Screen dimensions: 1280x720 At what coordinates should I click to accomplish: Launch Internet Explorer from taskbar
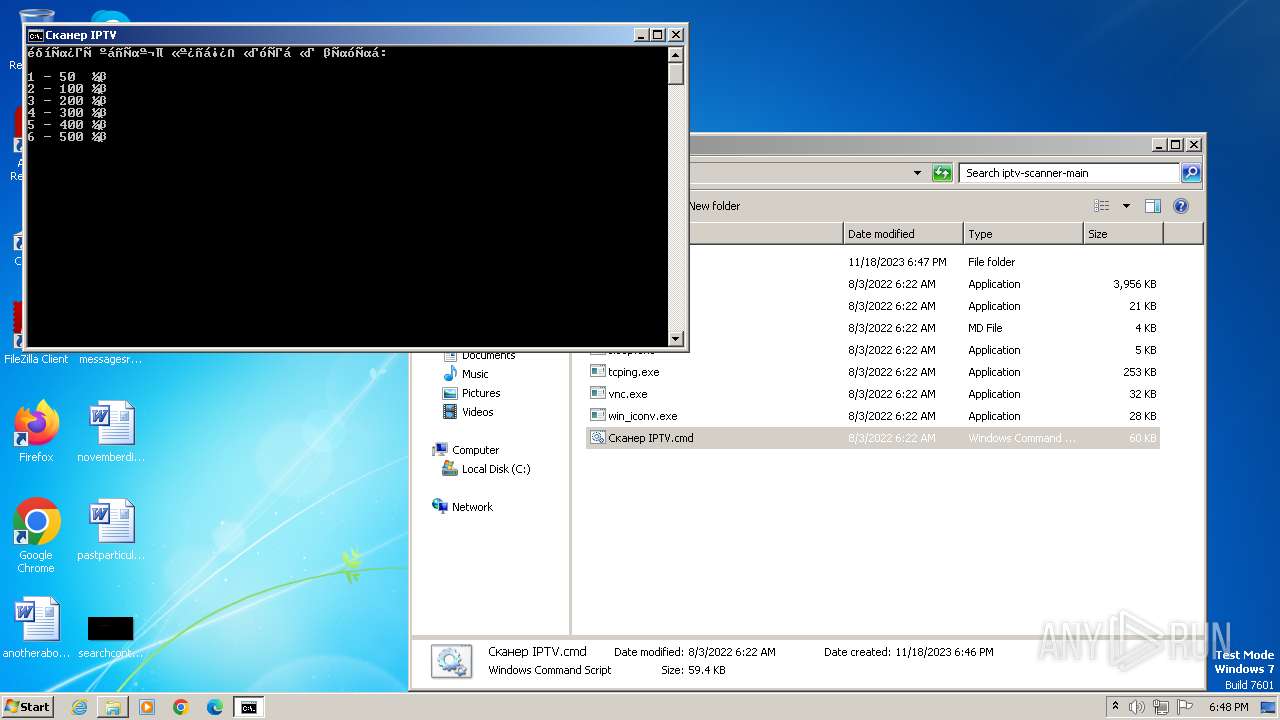coord(79,707)
